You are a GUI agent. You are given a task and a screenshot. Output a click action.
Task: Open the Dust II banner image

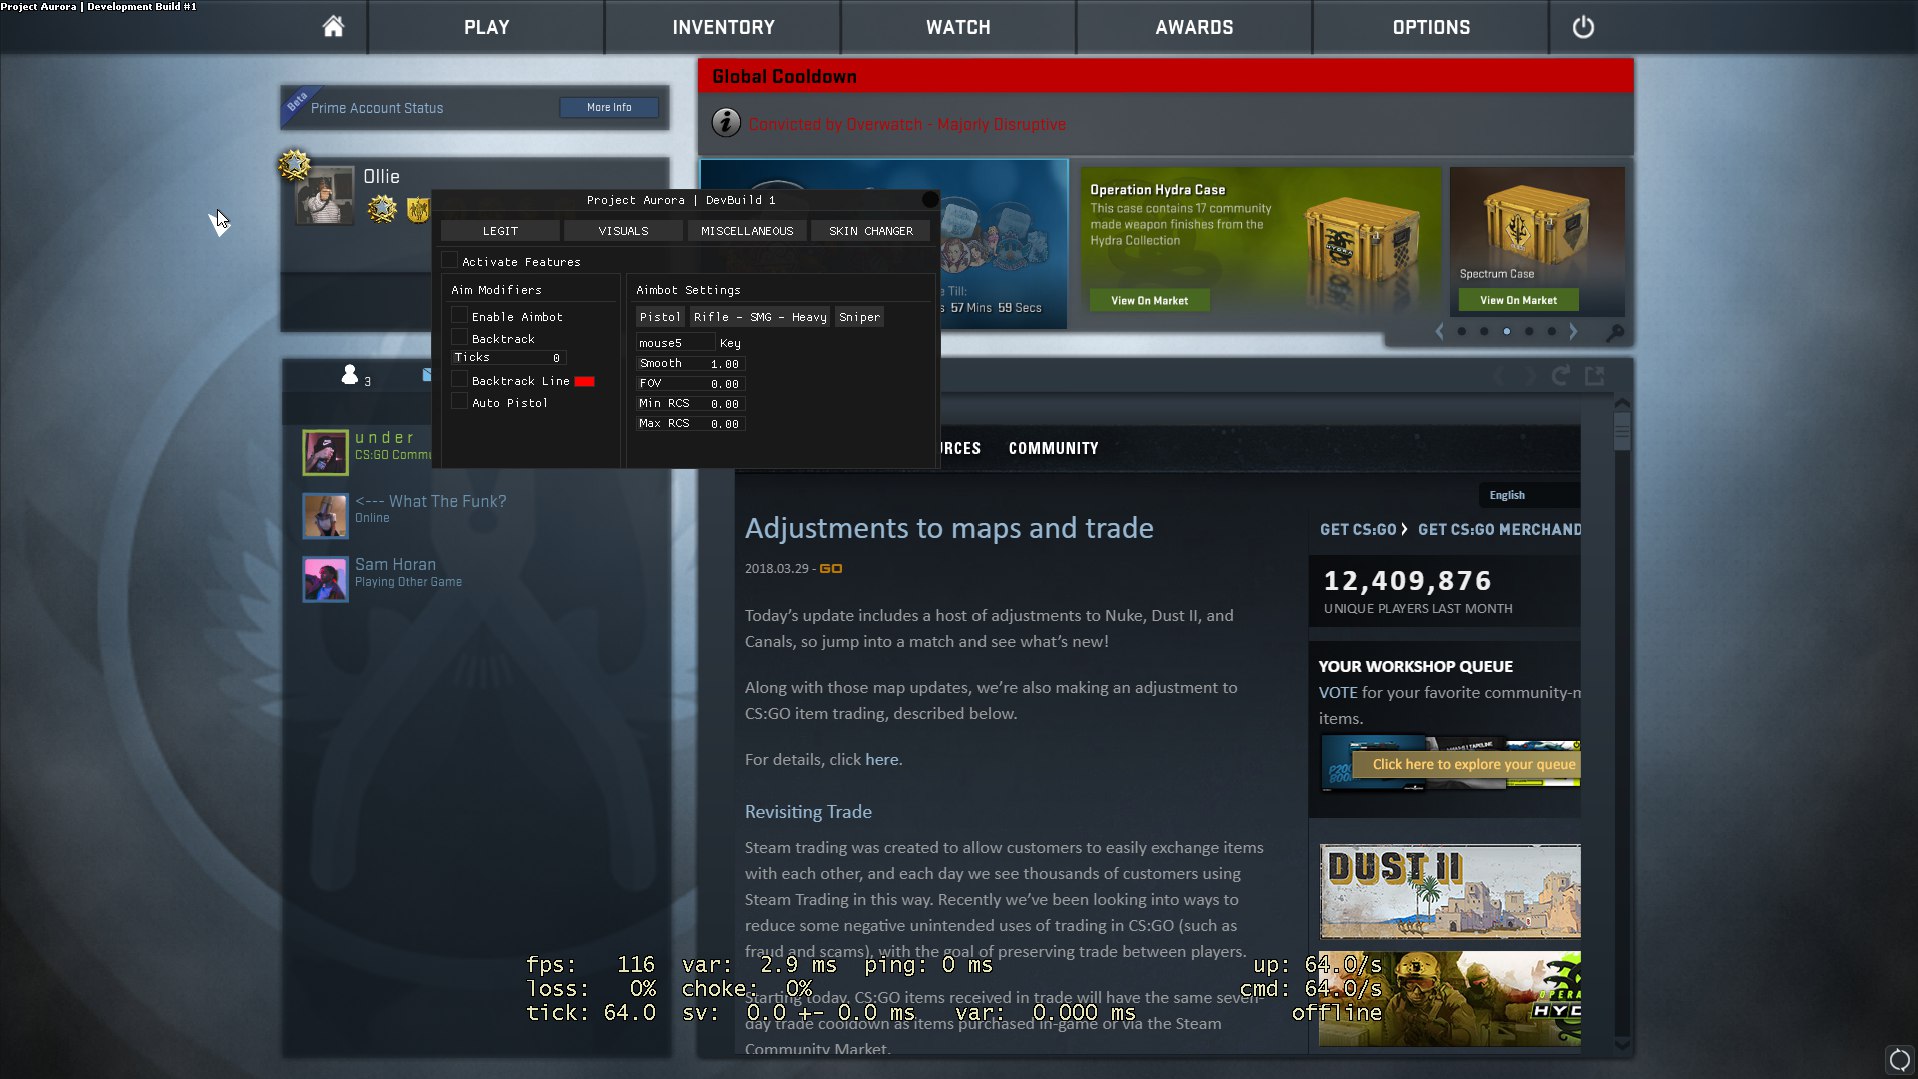coord(1450,890)
